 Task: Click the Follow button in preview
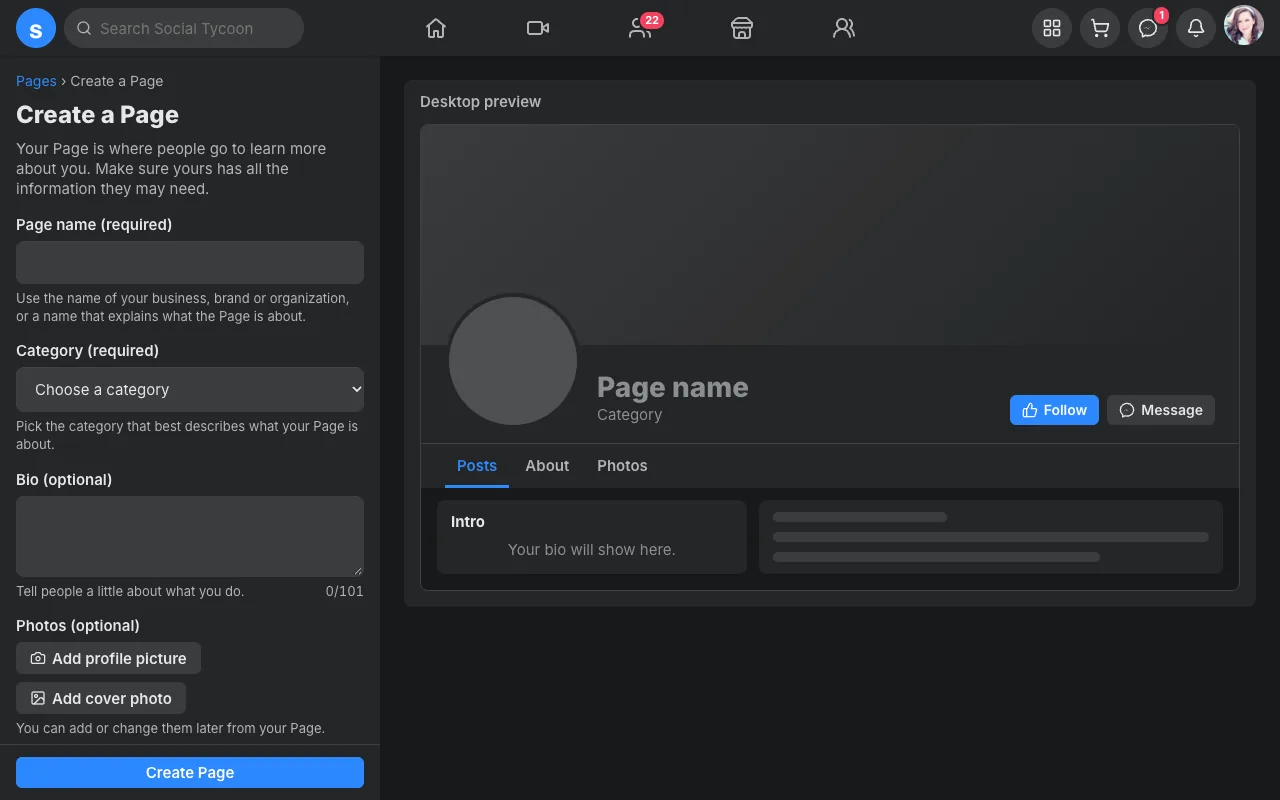1054,410
